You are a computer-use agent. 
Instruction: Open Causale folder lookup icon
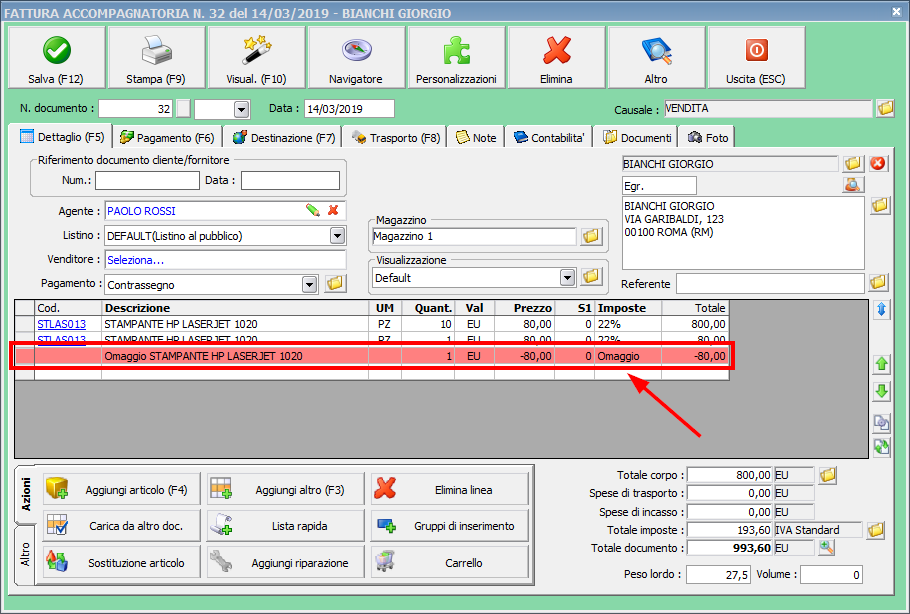(x=885, y=108)
